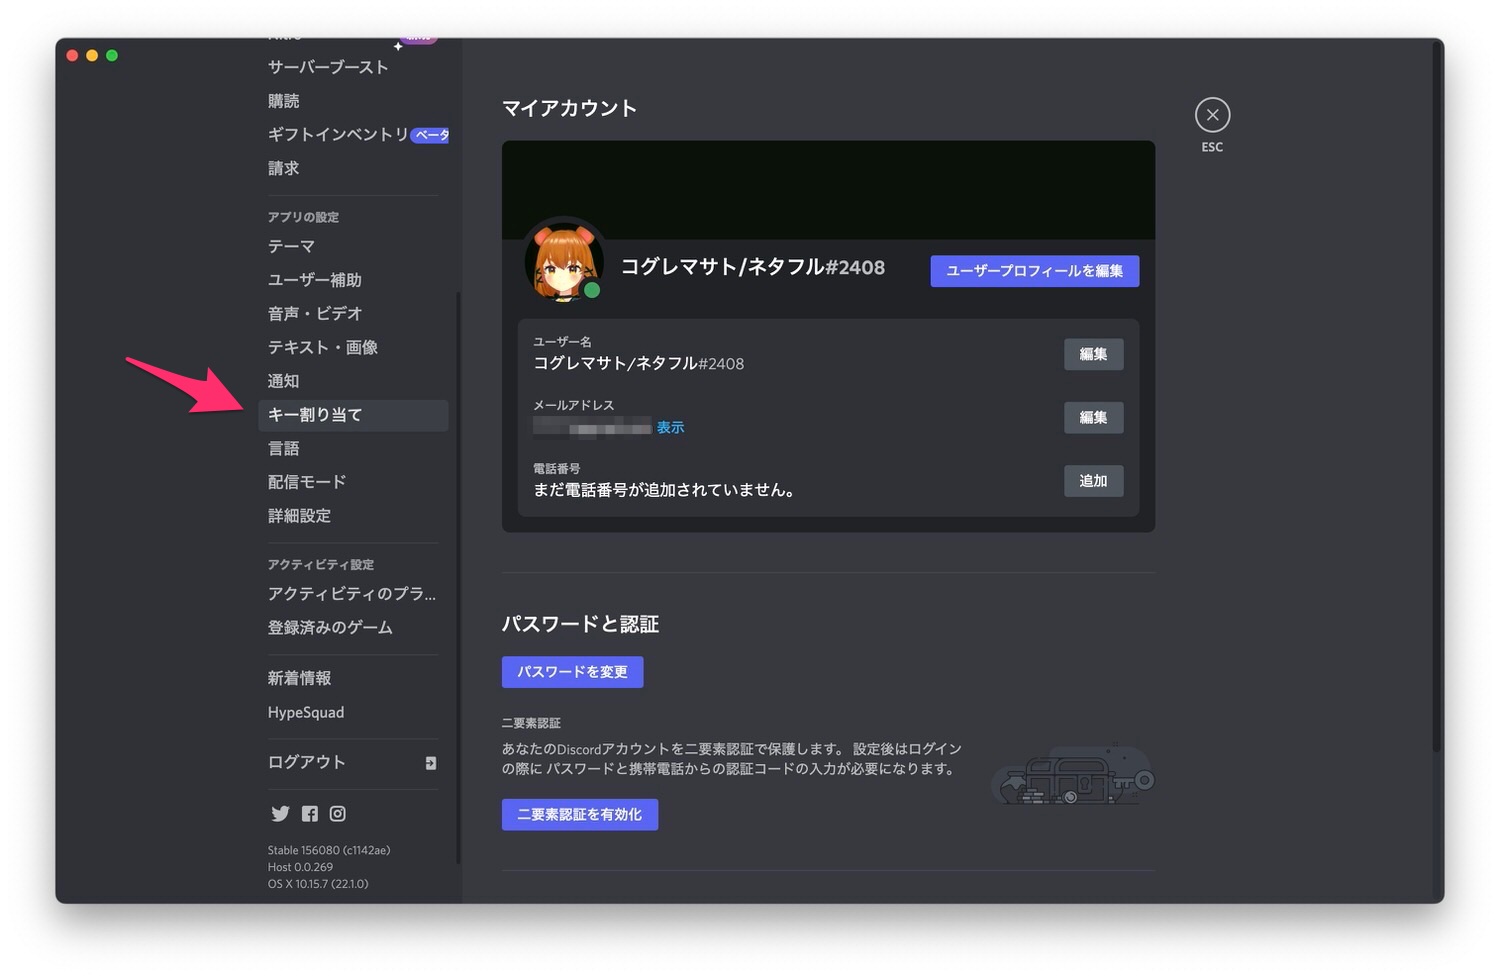Click the マイアカウント heading
This screenshot has width=1500, height=977.
[x=569, y=108]
